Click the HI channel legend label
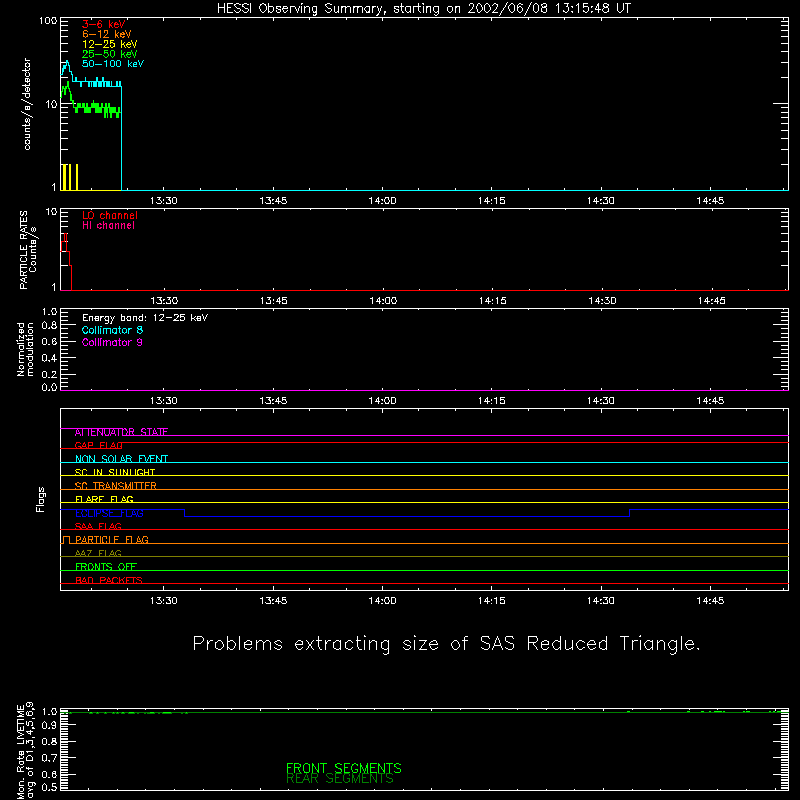Screen dimensions: 800x800 (108, 226)
